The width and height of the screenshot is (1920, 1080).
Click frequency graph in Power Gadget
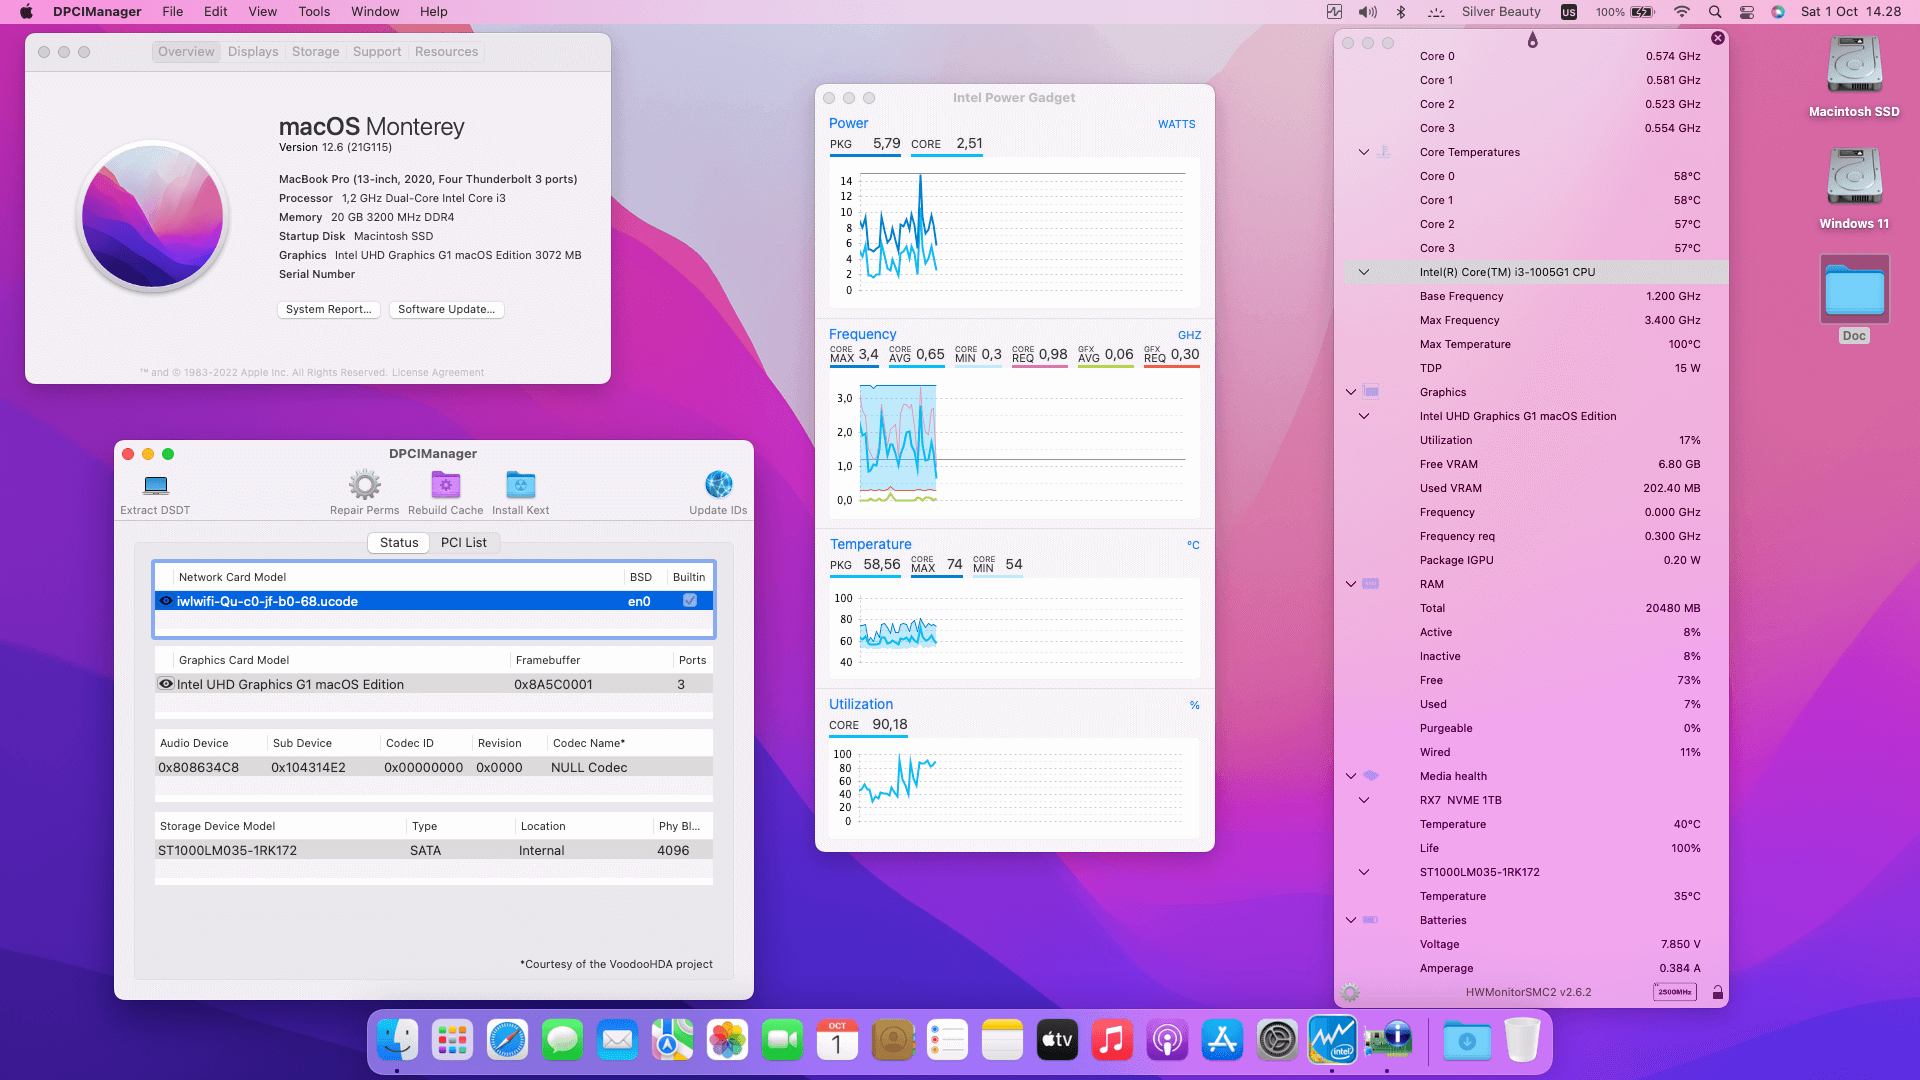click(x=1014, y=444)
